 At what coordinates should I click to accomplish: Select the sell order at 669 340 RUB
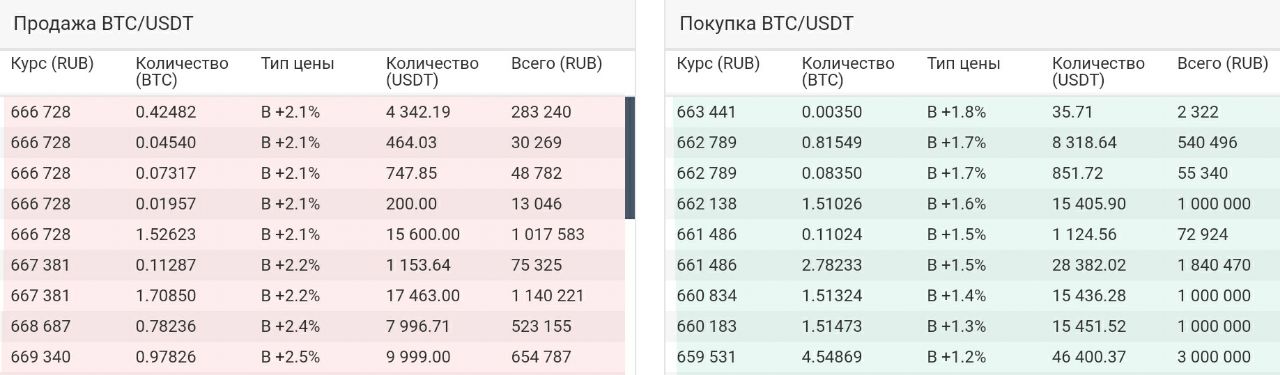[314, 357]
